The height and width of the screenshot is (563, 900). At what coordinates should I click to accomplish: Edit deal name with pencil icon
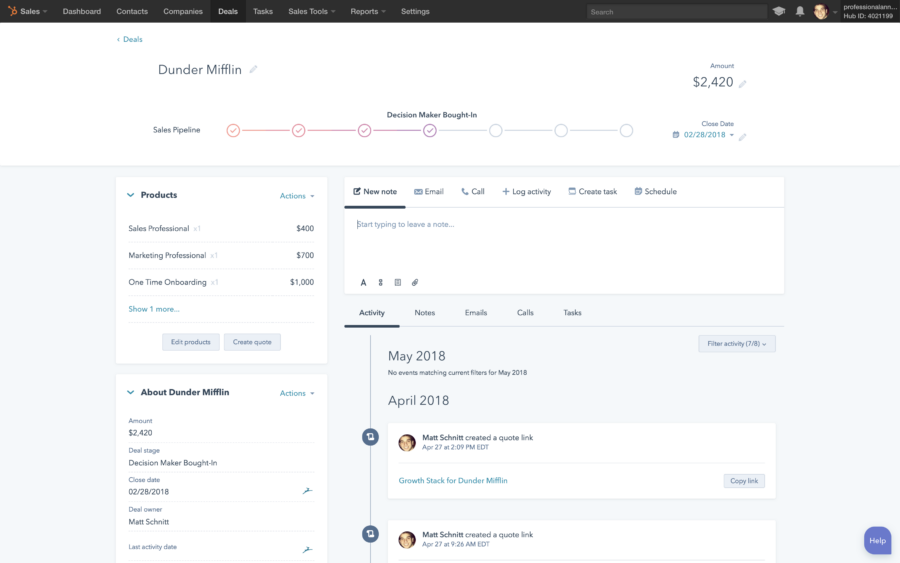[x=253, y=69]
